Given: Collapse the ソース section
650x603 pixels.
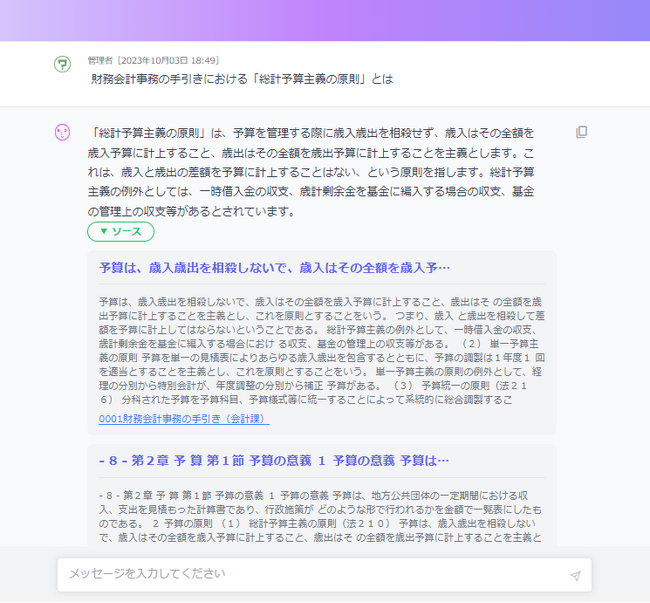Looking at the screenshot, I should (x=120, y=232).
